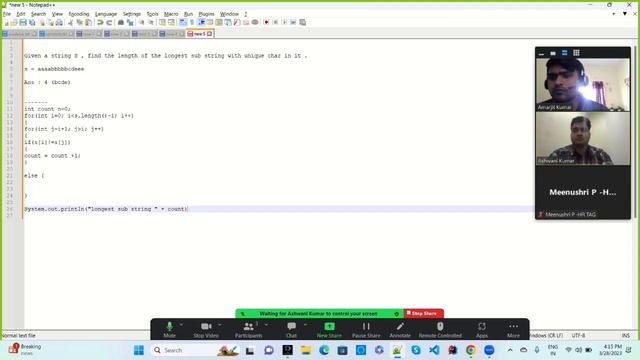
Task: Open the Participants panel in Zoom
Action: point(248,329)
